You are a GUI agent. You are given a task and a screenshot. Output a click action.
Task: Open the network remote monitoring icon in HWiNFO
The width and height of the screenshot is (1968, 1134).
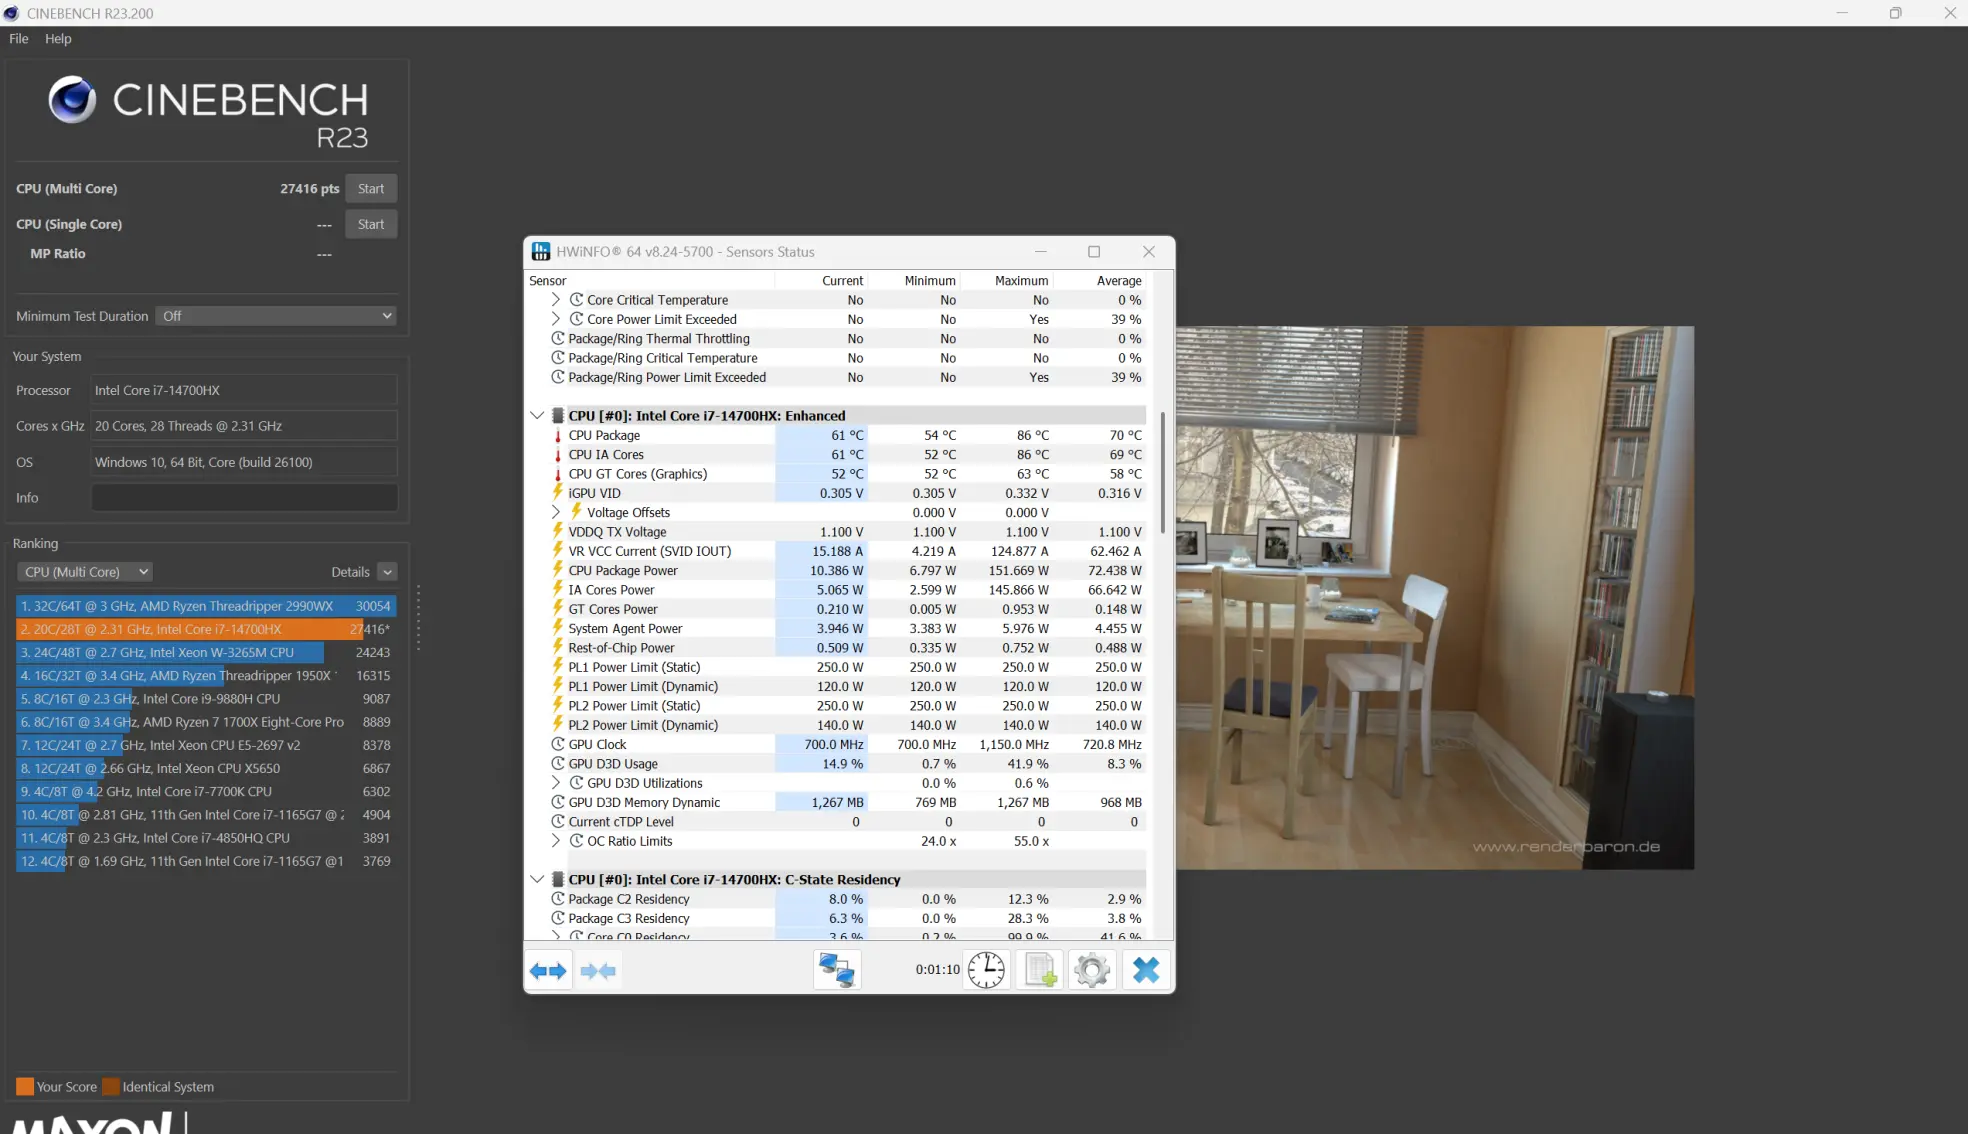click(837, 970)
